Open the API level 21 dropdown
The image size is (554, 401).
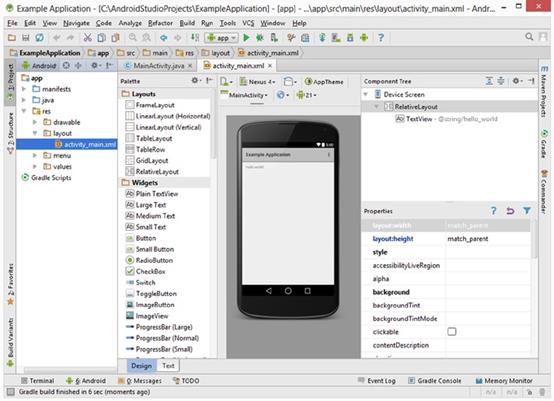tap(306, 95)
